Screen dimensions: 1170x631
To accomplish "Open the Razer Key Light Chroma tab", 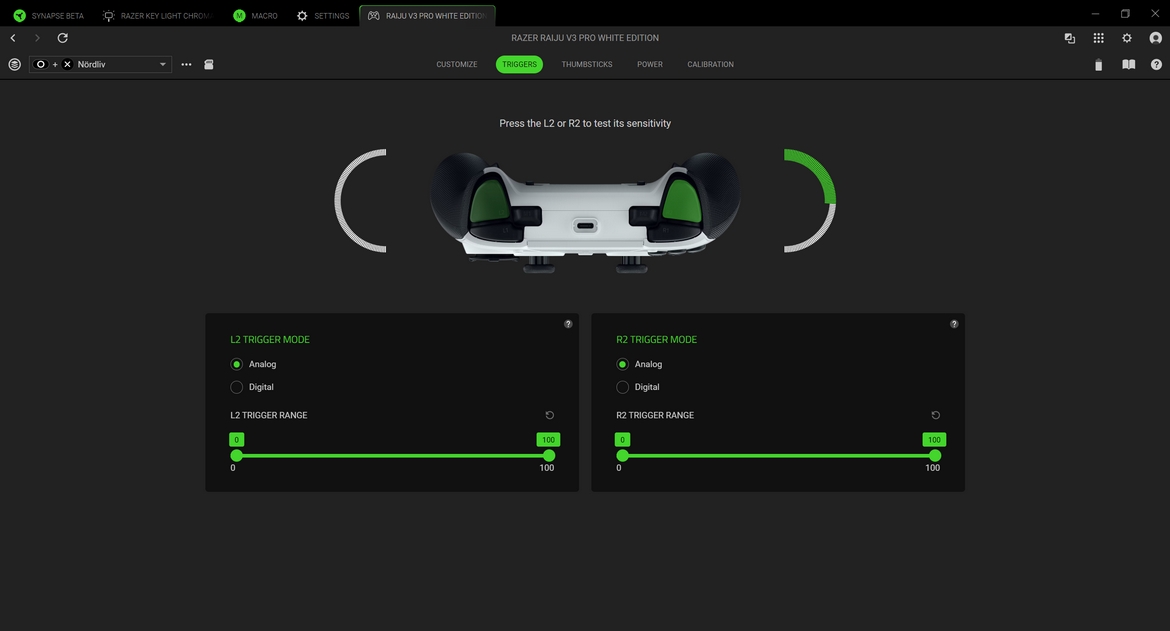I will (158, 16).
